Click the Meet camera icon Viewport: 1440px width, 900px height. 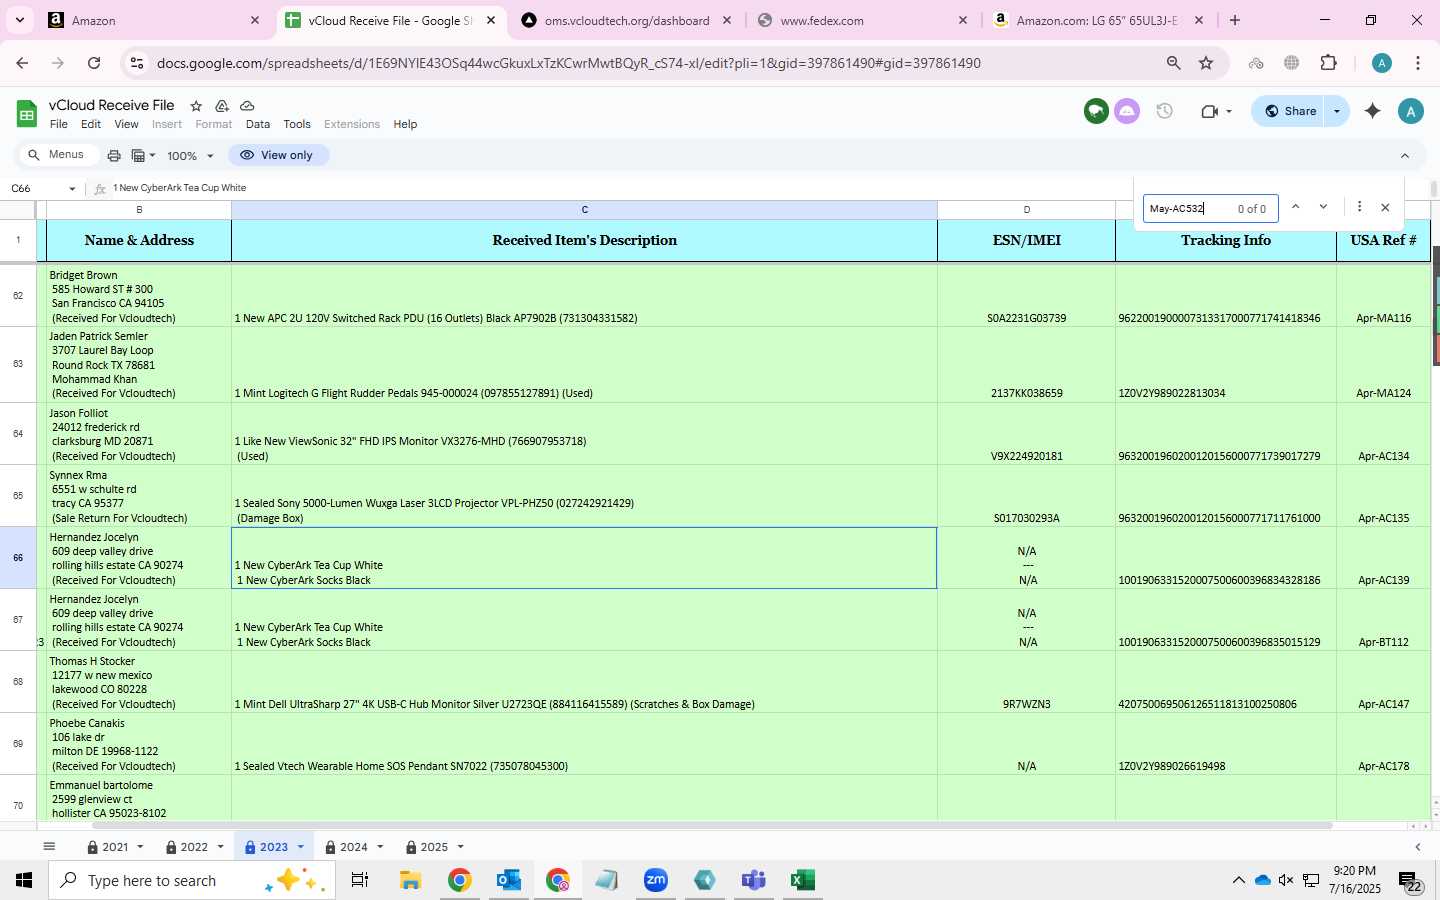tap(1209, 111)
